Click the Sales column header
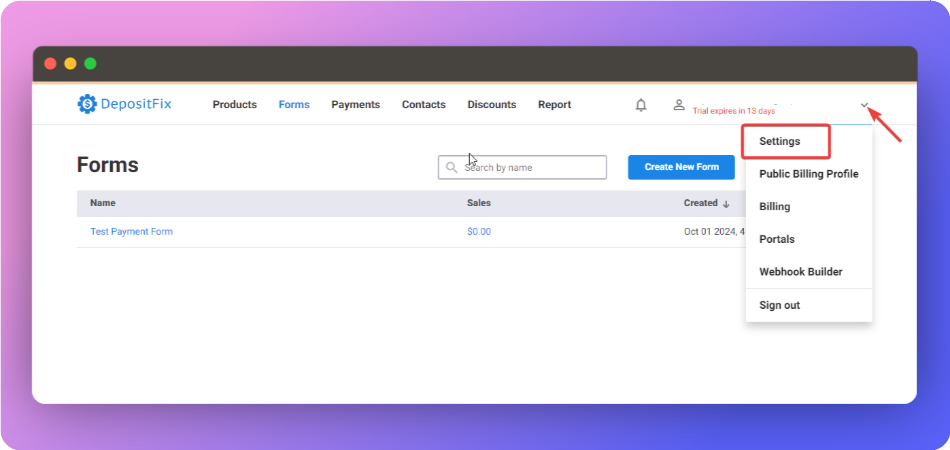950x450 pixels. [x=479, y=203]
